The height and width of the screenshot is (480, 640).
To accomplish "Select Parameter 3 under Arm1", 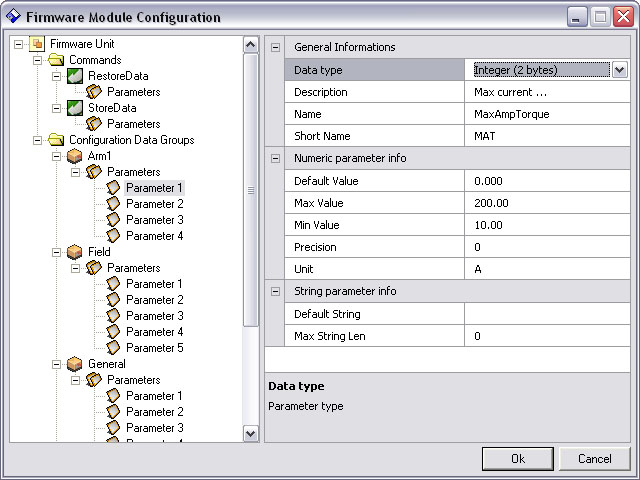I will tap(154, 220).
